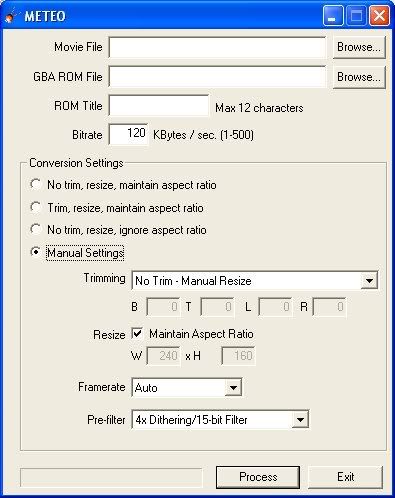Focus the GBA ROM File path field
This screenshot has width=395, height=498.
[217, 77]
